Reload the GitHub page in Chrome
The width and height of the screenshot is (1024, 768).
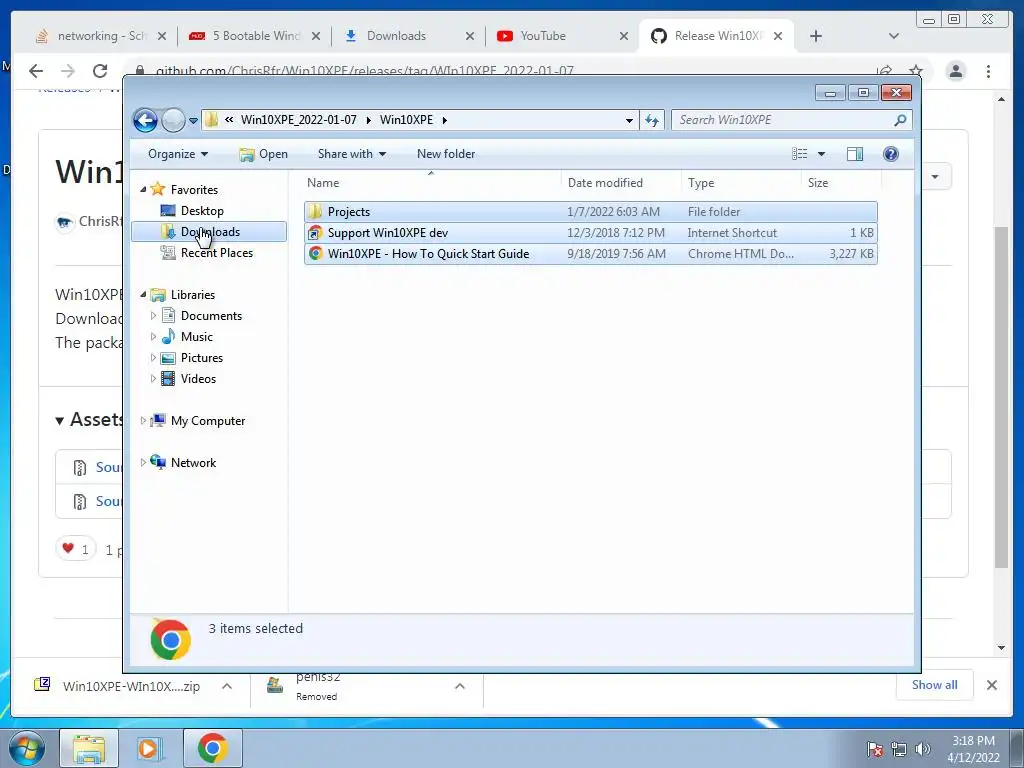[x=100, y=71]
